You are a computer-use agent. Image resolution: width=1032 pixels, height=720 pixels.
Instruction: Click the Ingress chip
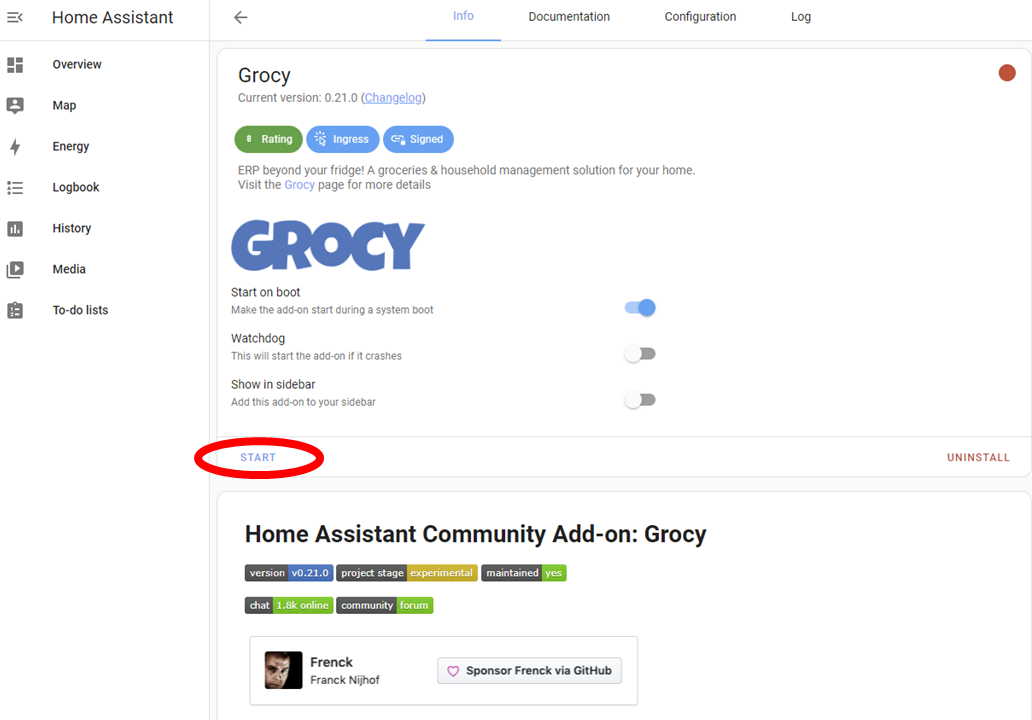[x=342, y=139]
